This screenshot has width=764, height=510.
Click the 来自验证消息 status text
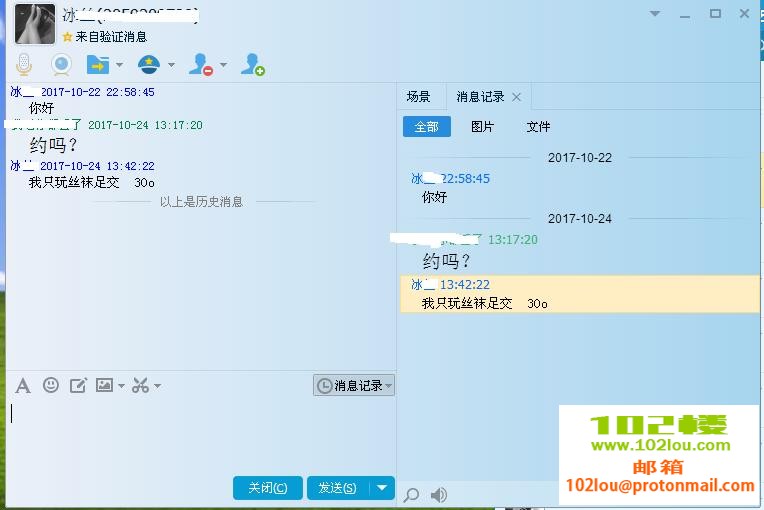[x=111, y=37]
